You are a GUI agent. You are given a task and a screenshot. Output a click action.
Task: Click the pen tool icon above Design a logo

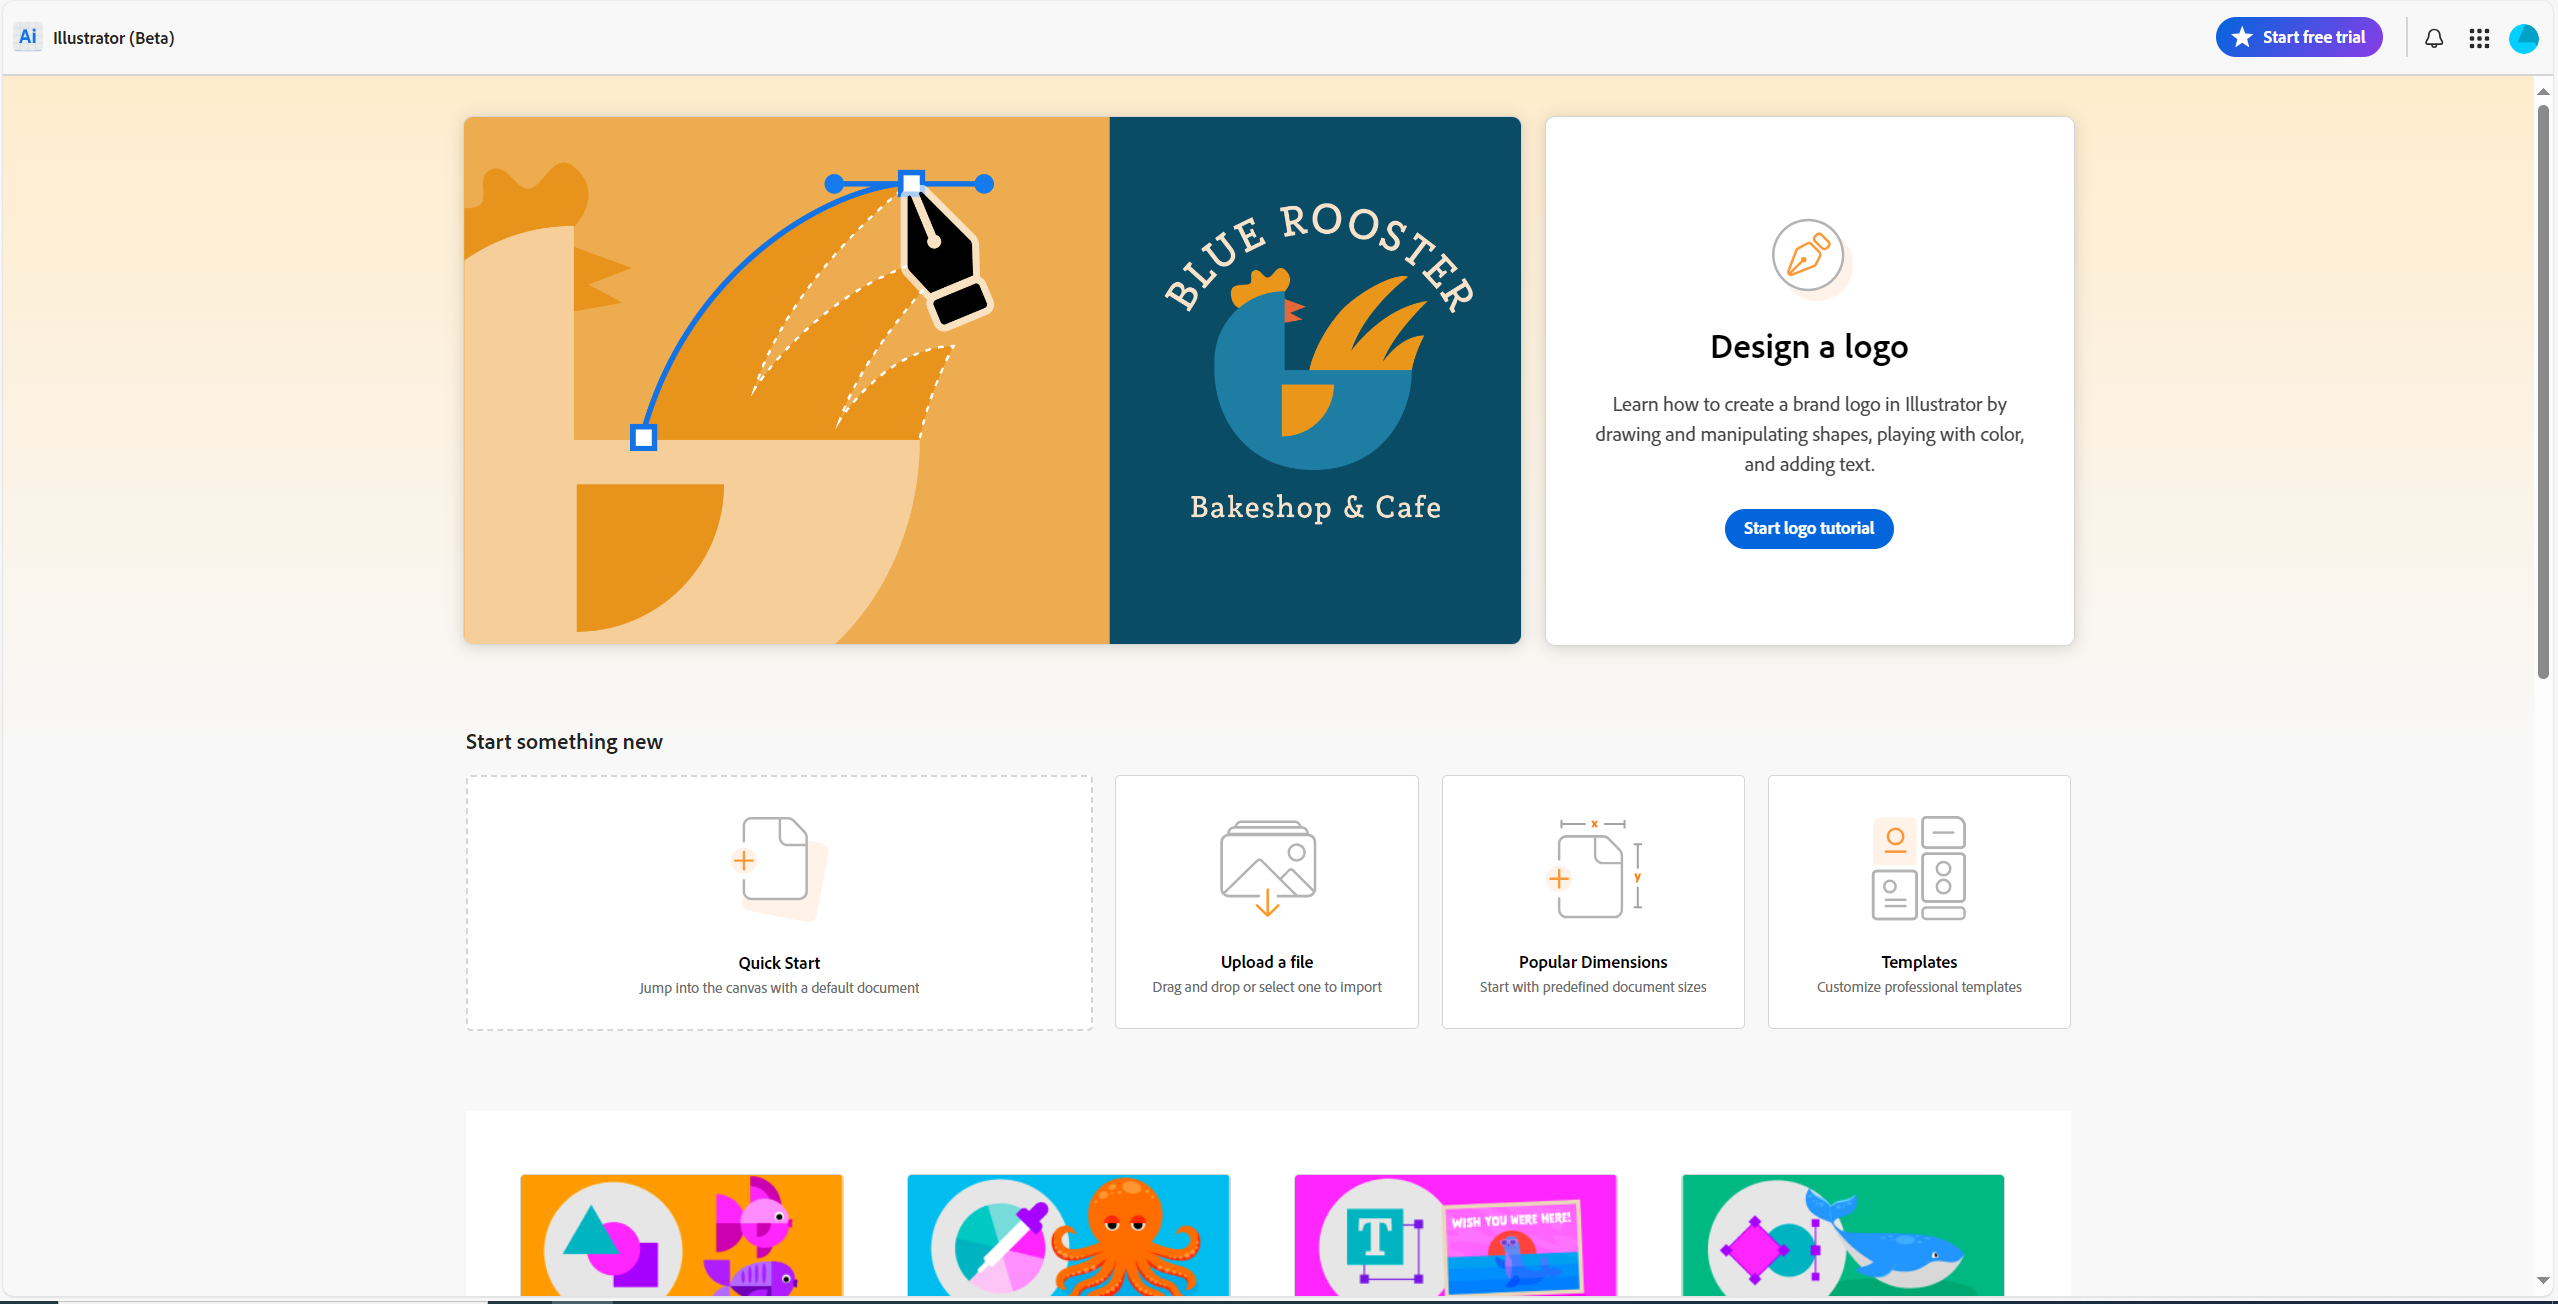[x=1808, y=256]
